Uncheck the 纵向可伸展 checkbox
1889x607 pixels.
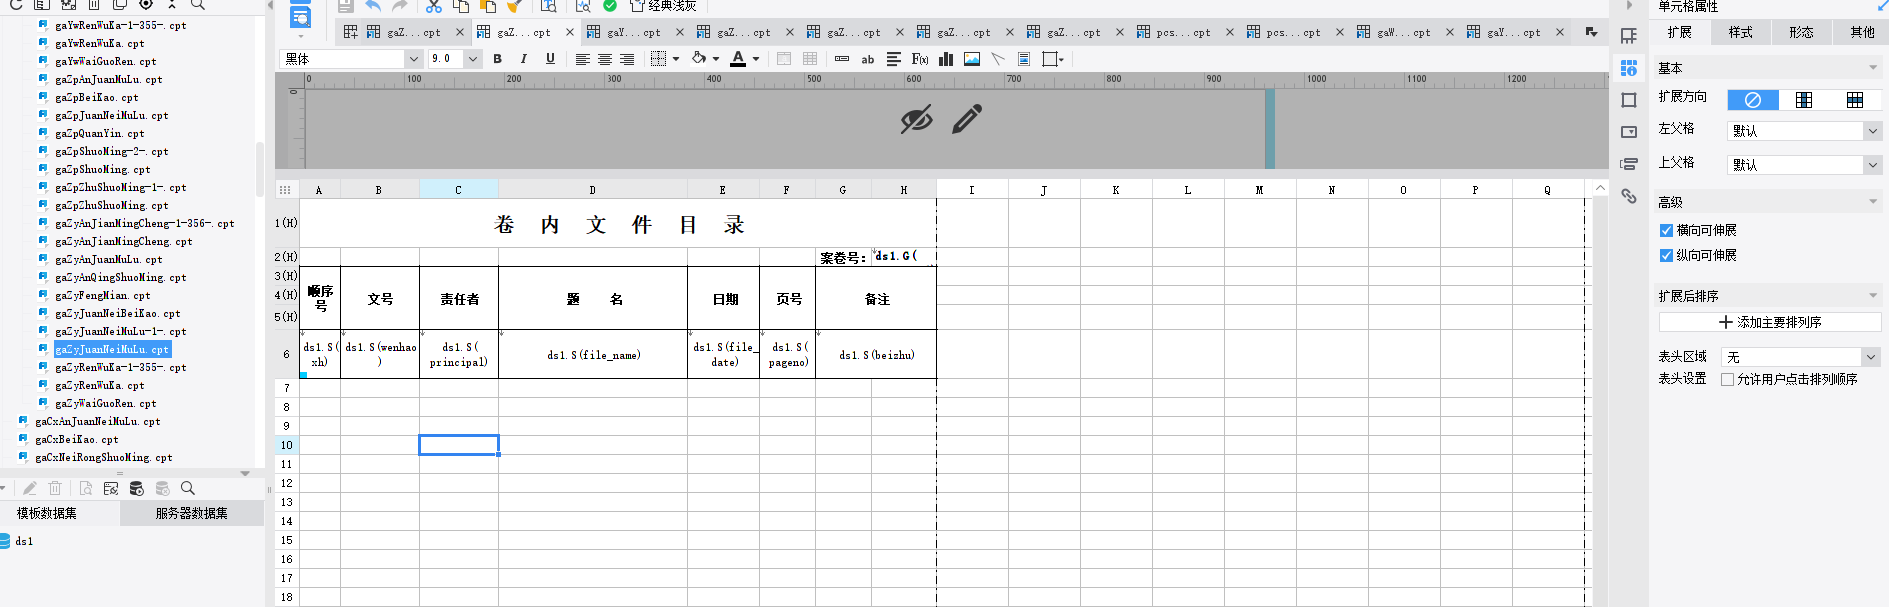(x=1666, y=255)
